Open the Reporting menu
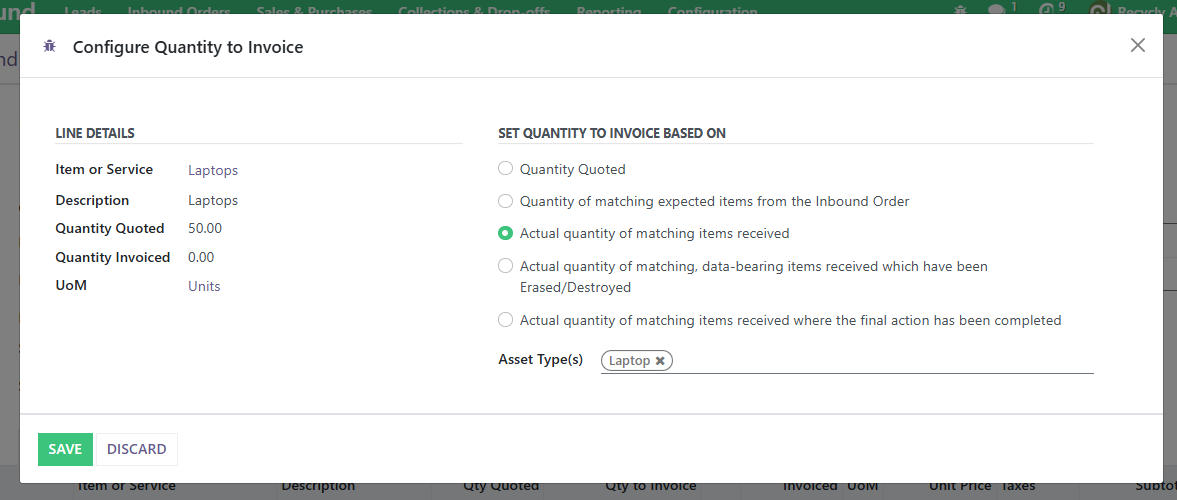This screenshot has height=500, width=1177. [609, 12]
